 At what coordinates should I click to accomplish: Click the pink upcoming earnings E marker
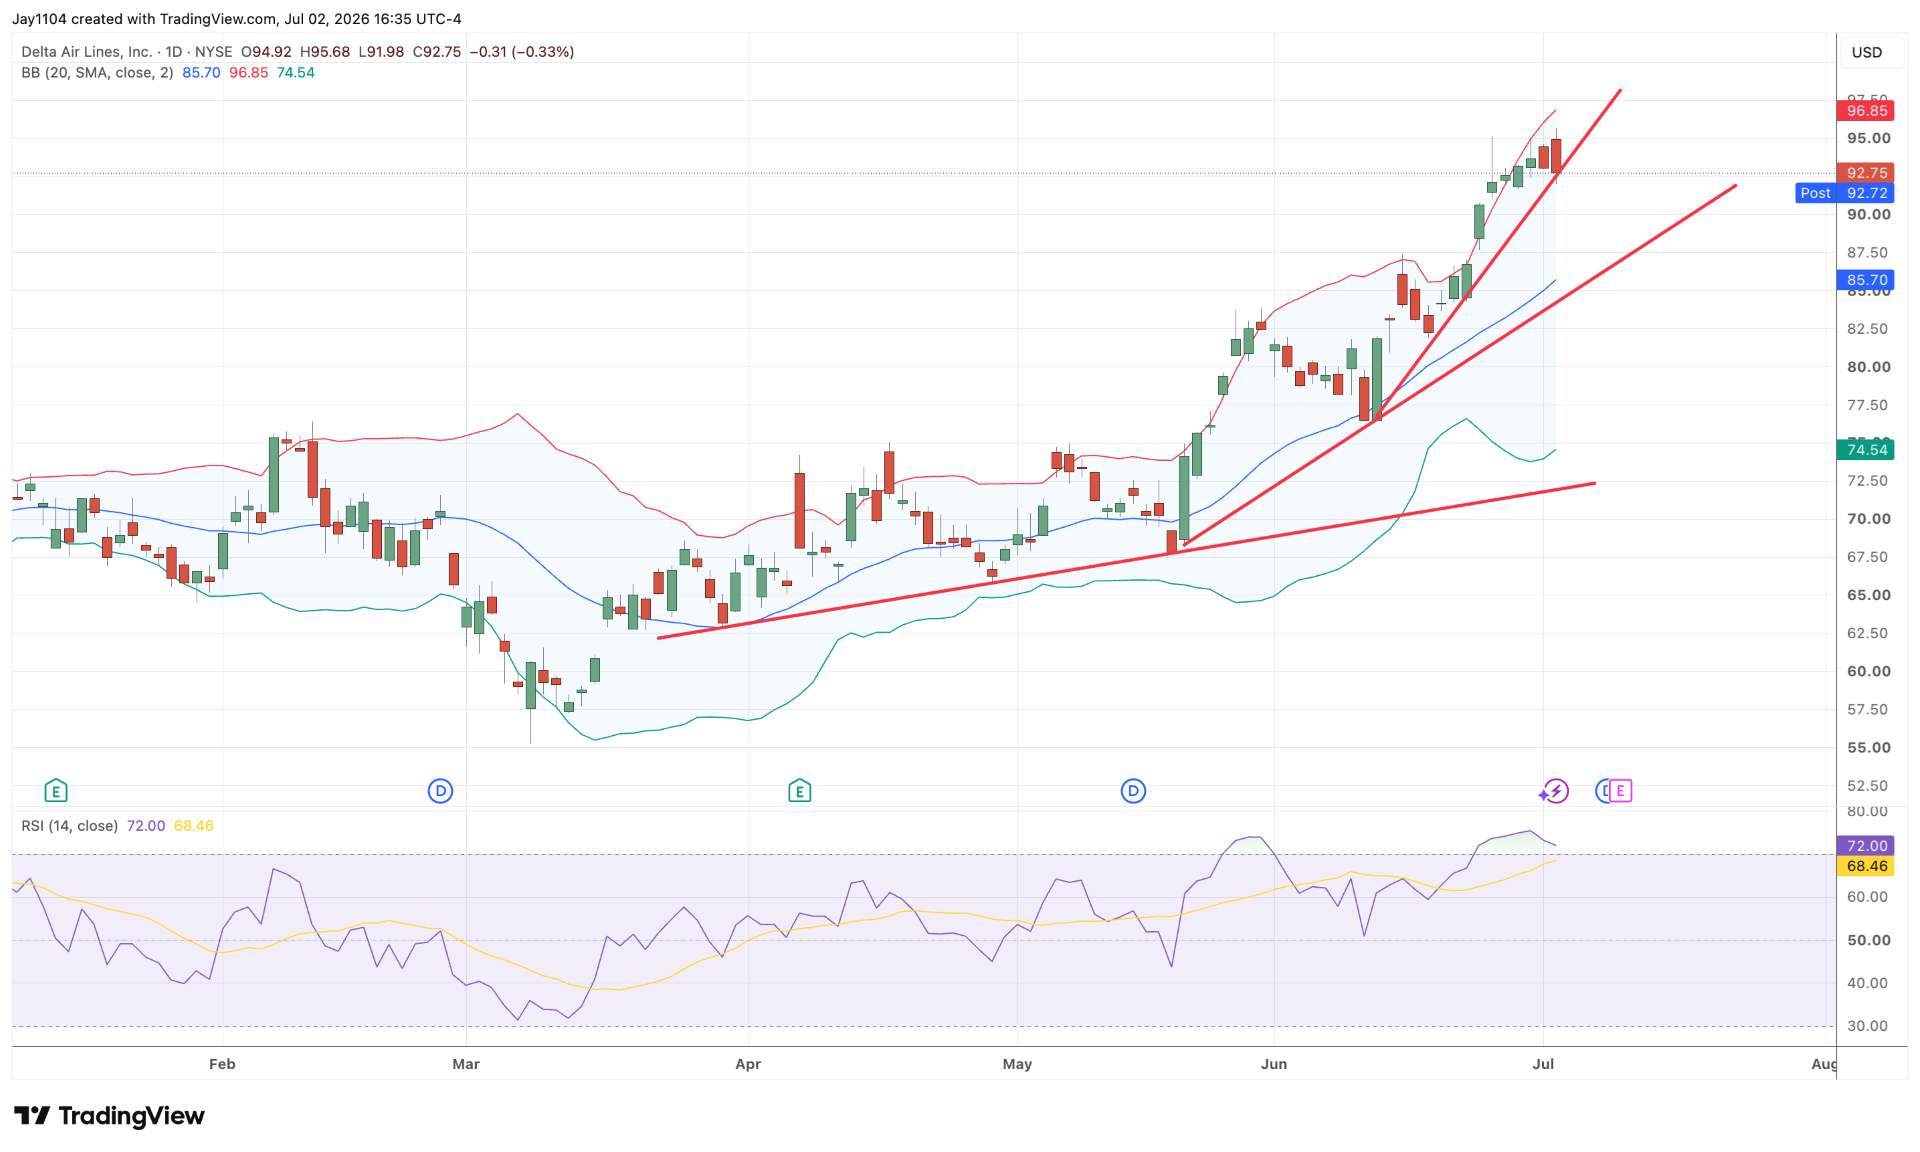pos(1620,791)
